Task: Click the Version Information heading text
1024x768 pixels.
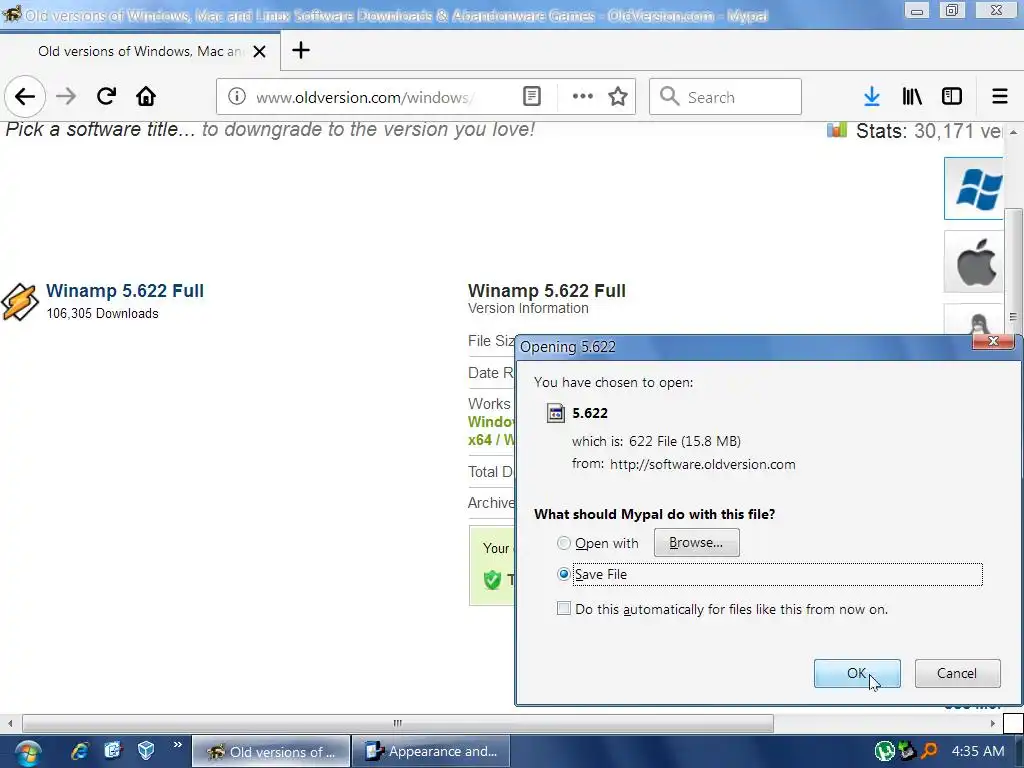Action: [528, 308]
